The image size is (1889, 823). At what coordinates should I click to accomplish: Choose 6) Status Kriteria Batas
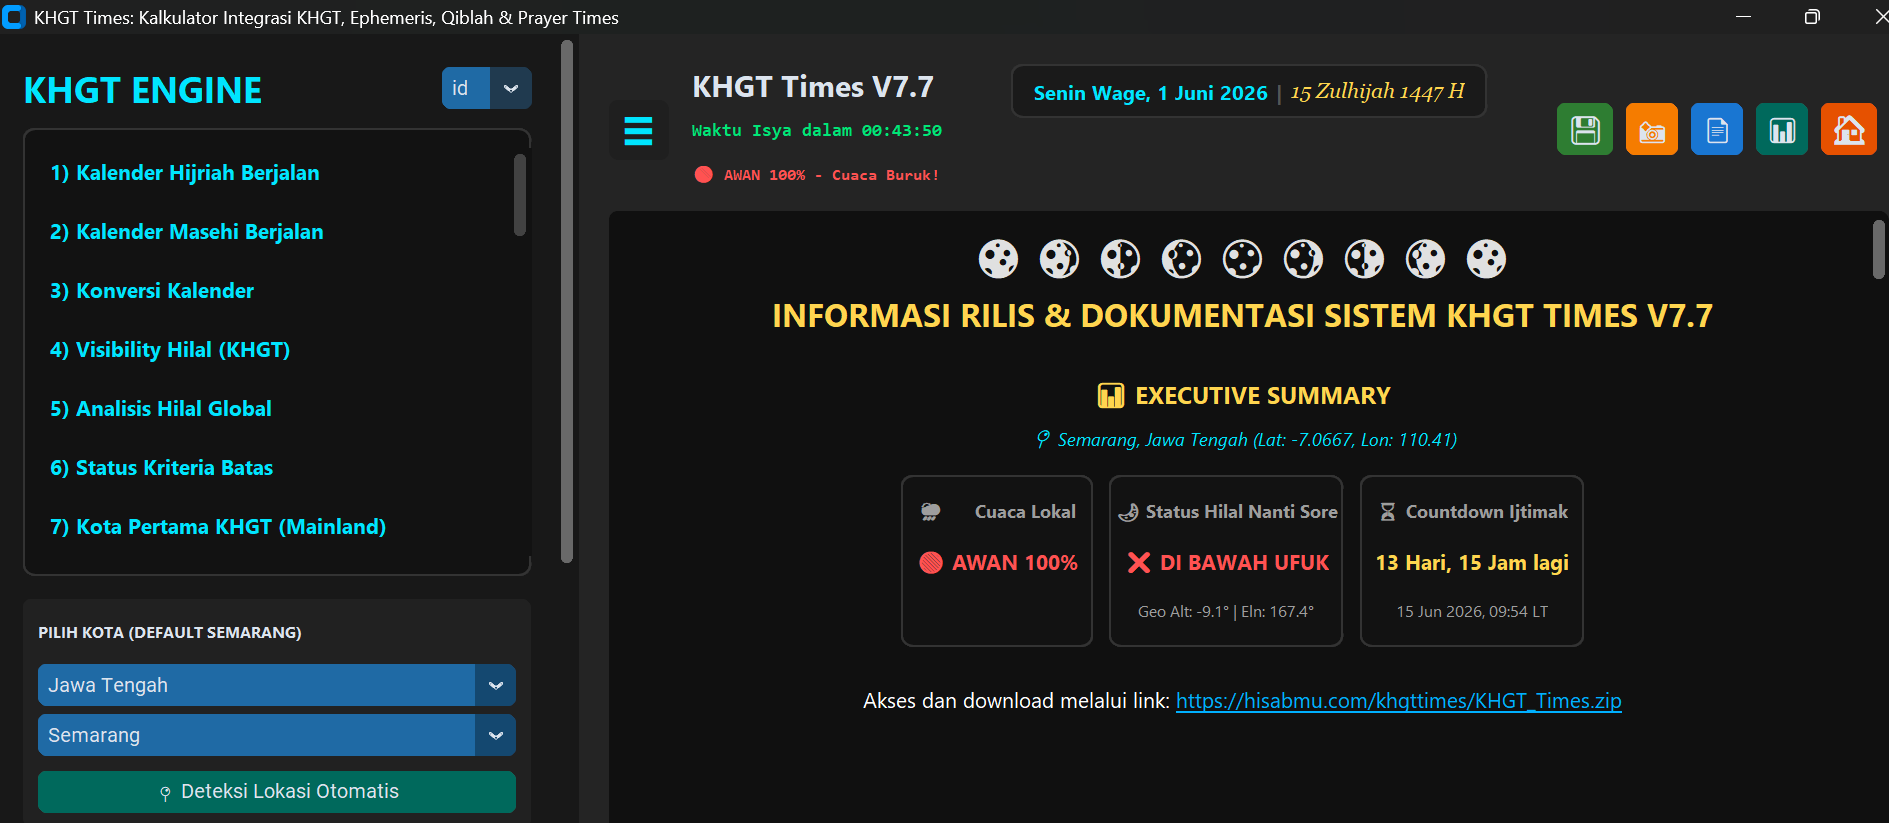pyautogui.click(x=162, y=468)
